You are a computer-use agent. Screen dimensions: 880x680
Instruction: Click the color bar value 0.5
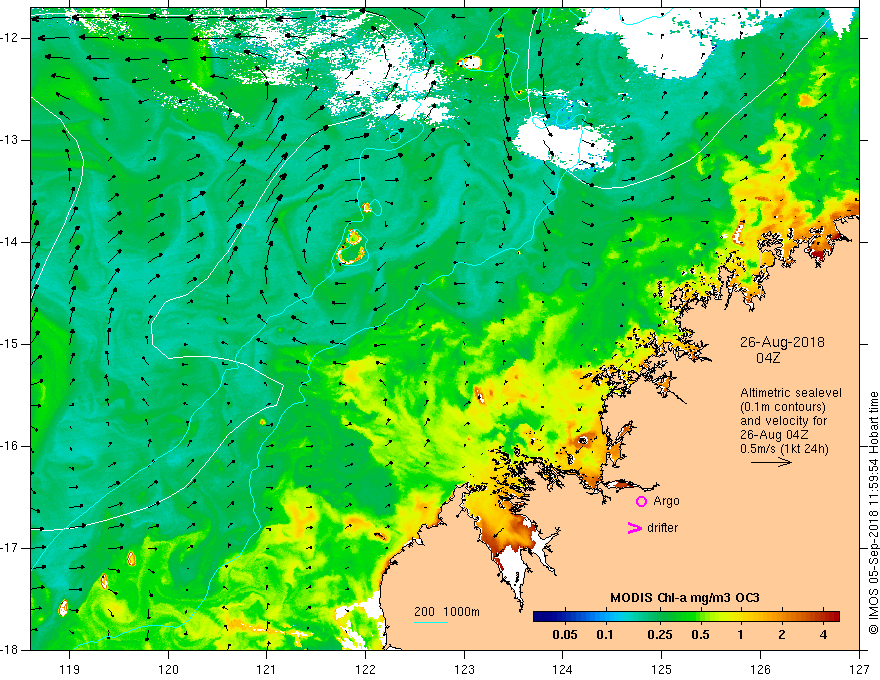coord(700,635)
